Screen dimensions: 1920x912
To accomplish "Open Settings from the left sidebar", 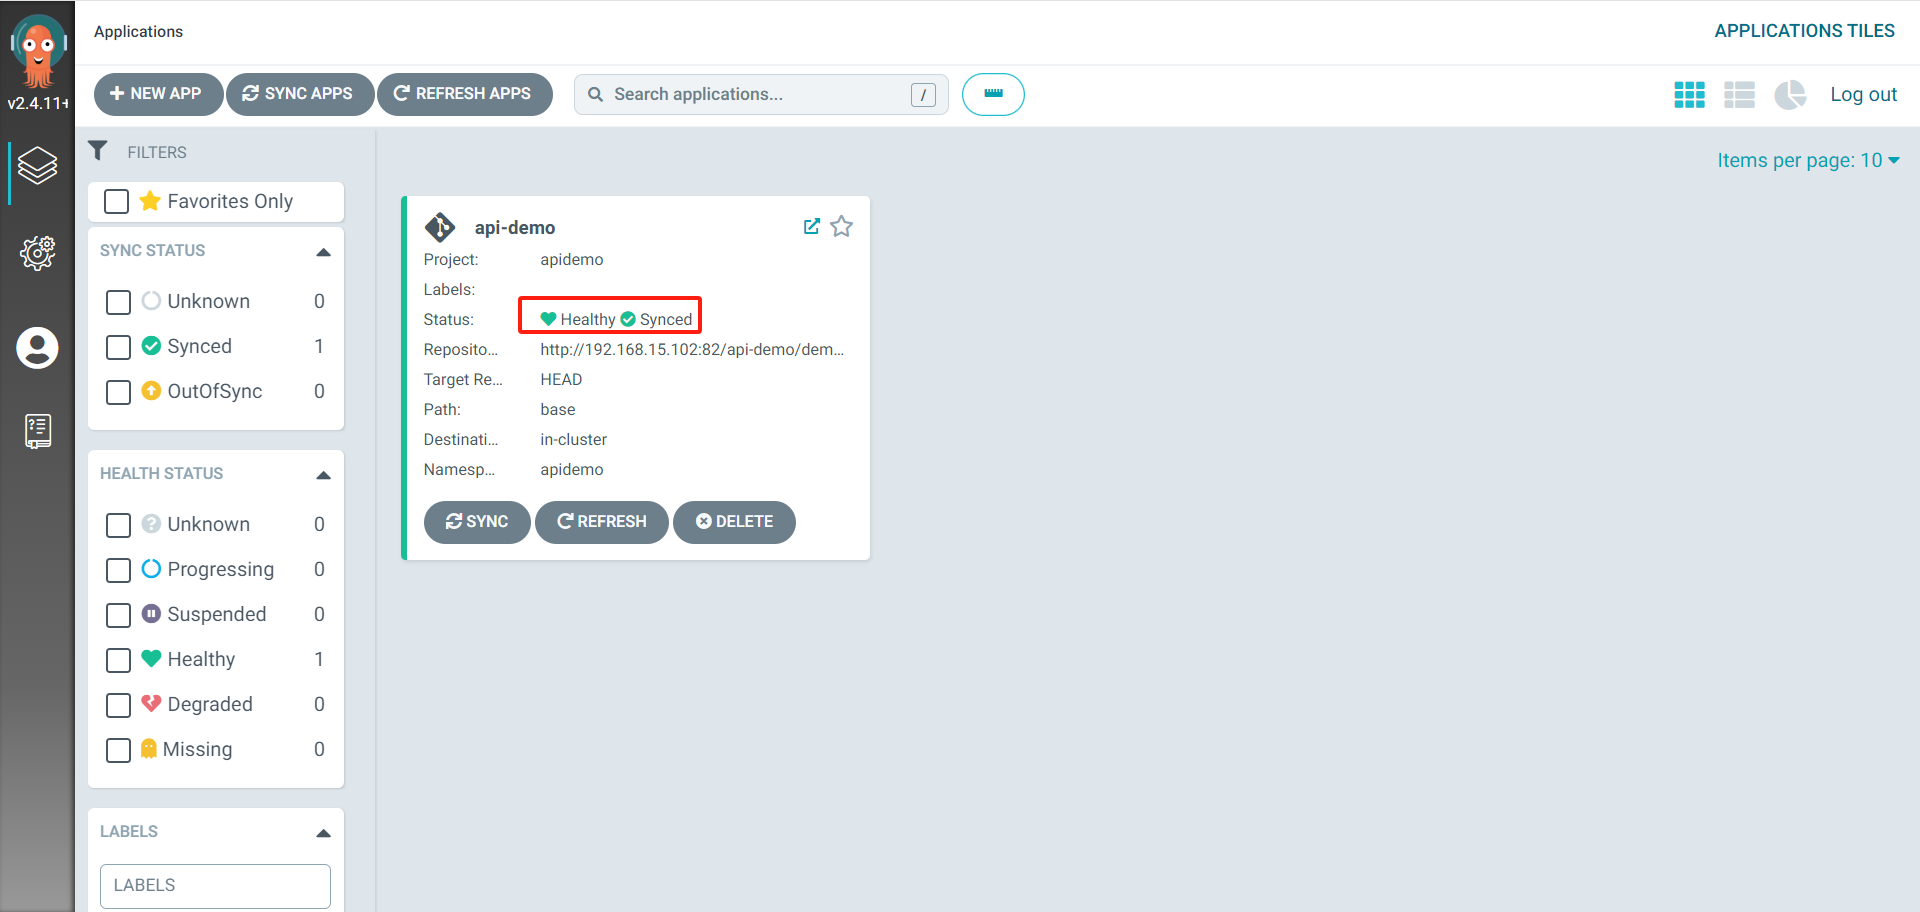I will click(37, 253).
